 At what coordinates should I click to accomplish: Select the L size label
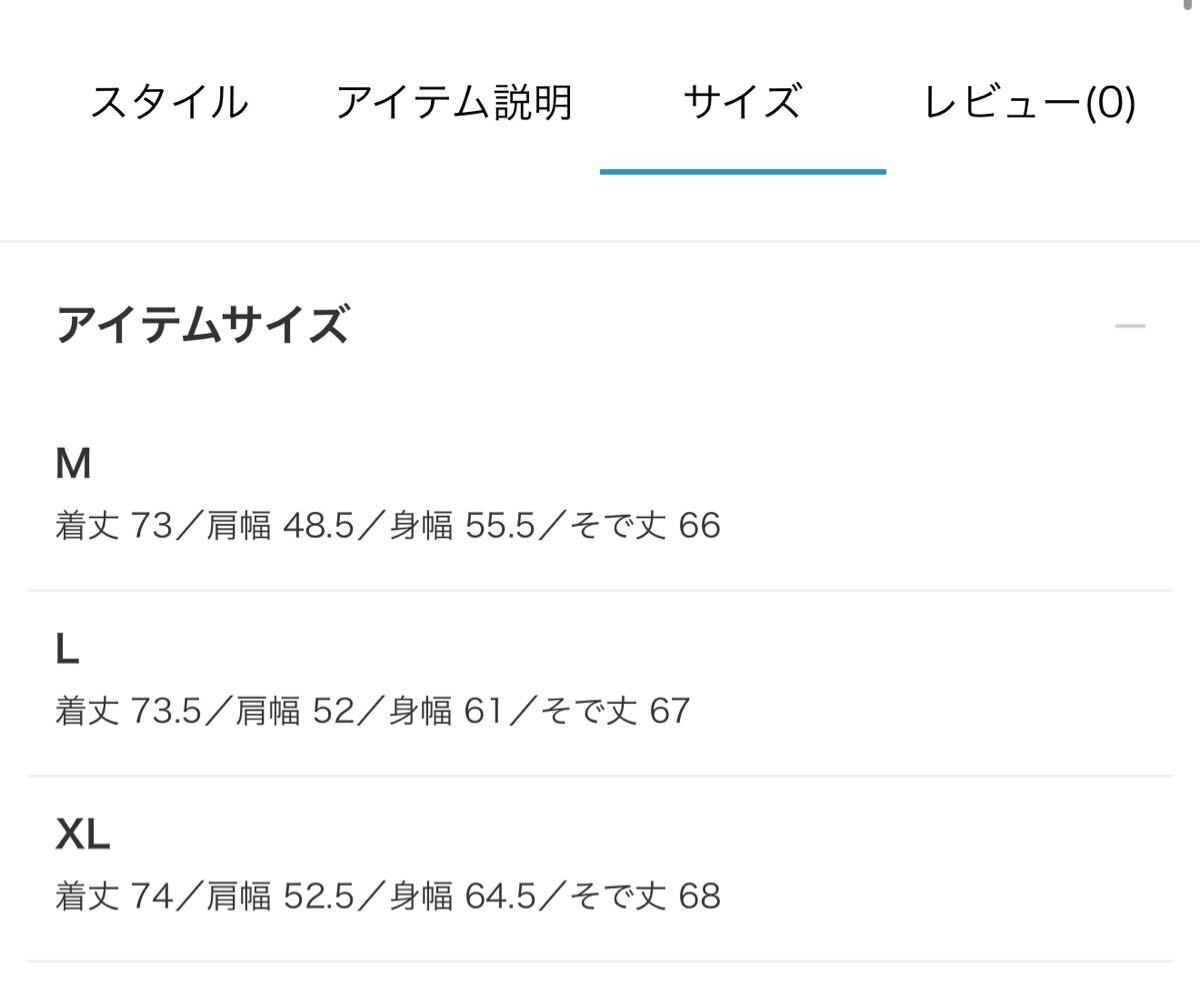click(67, 650)
